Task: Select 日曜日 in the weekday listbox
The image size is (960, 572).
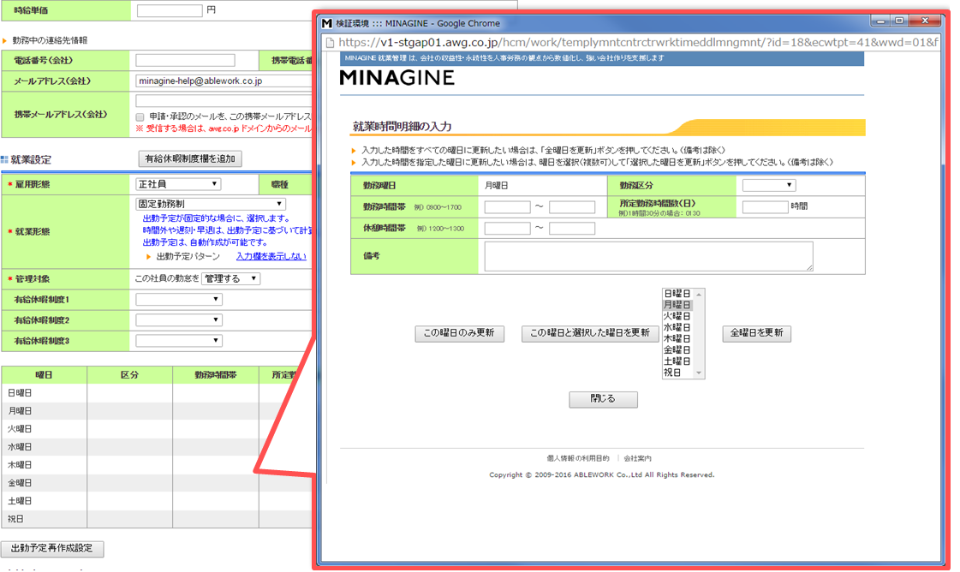Action: coord(677,294)
